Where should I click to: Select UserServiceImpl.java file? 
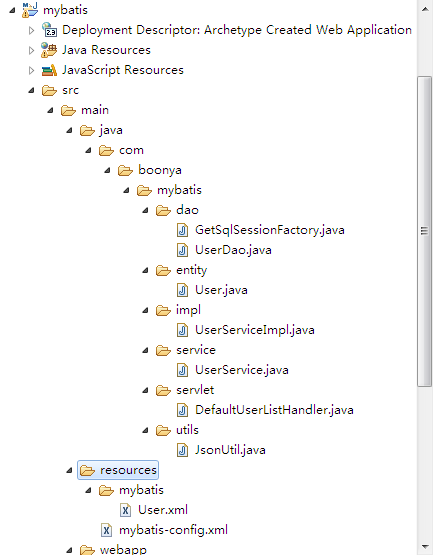255,330
